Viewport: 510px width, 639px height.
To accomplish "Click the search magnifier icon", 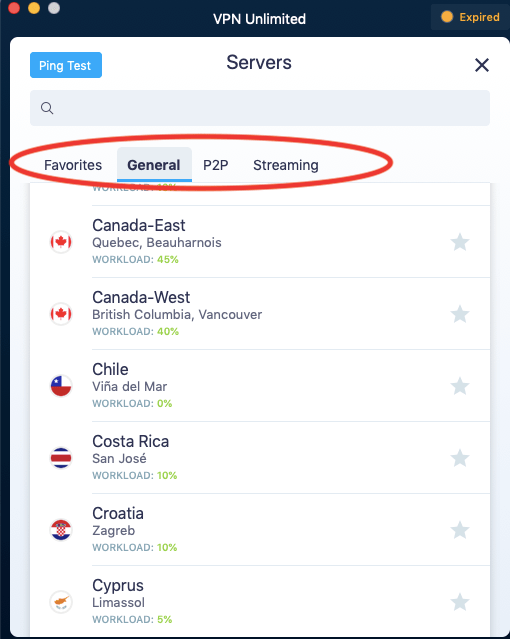I will (47, 108).
